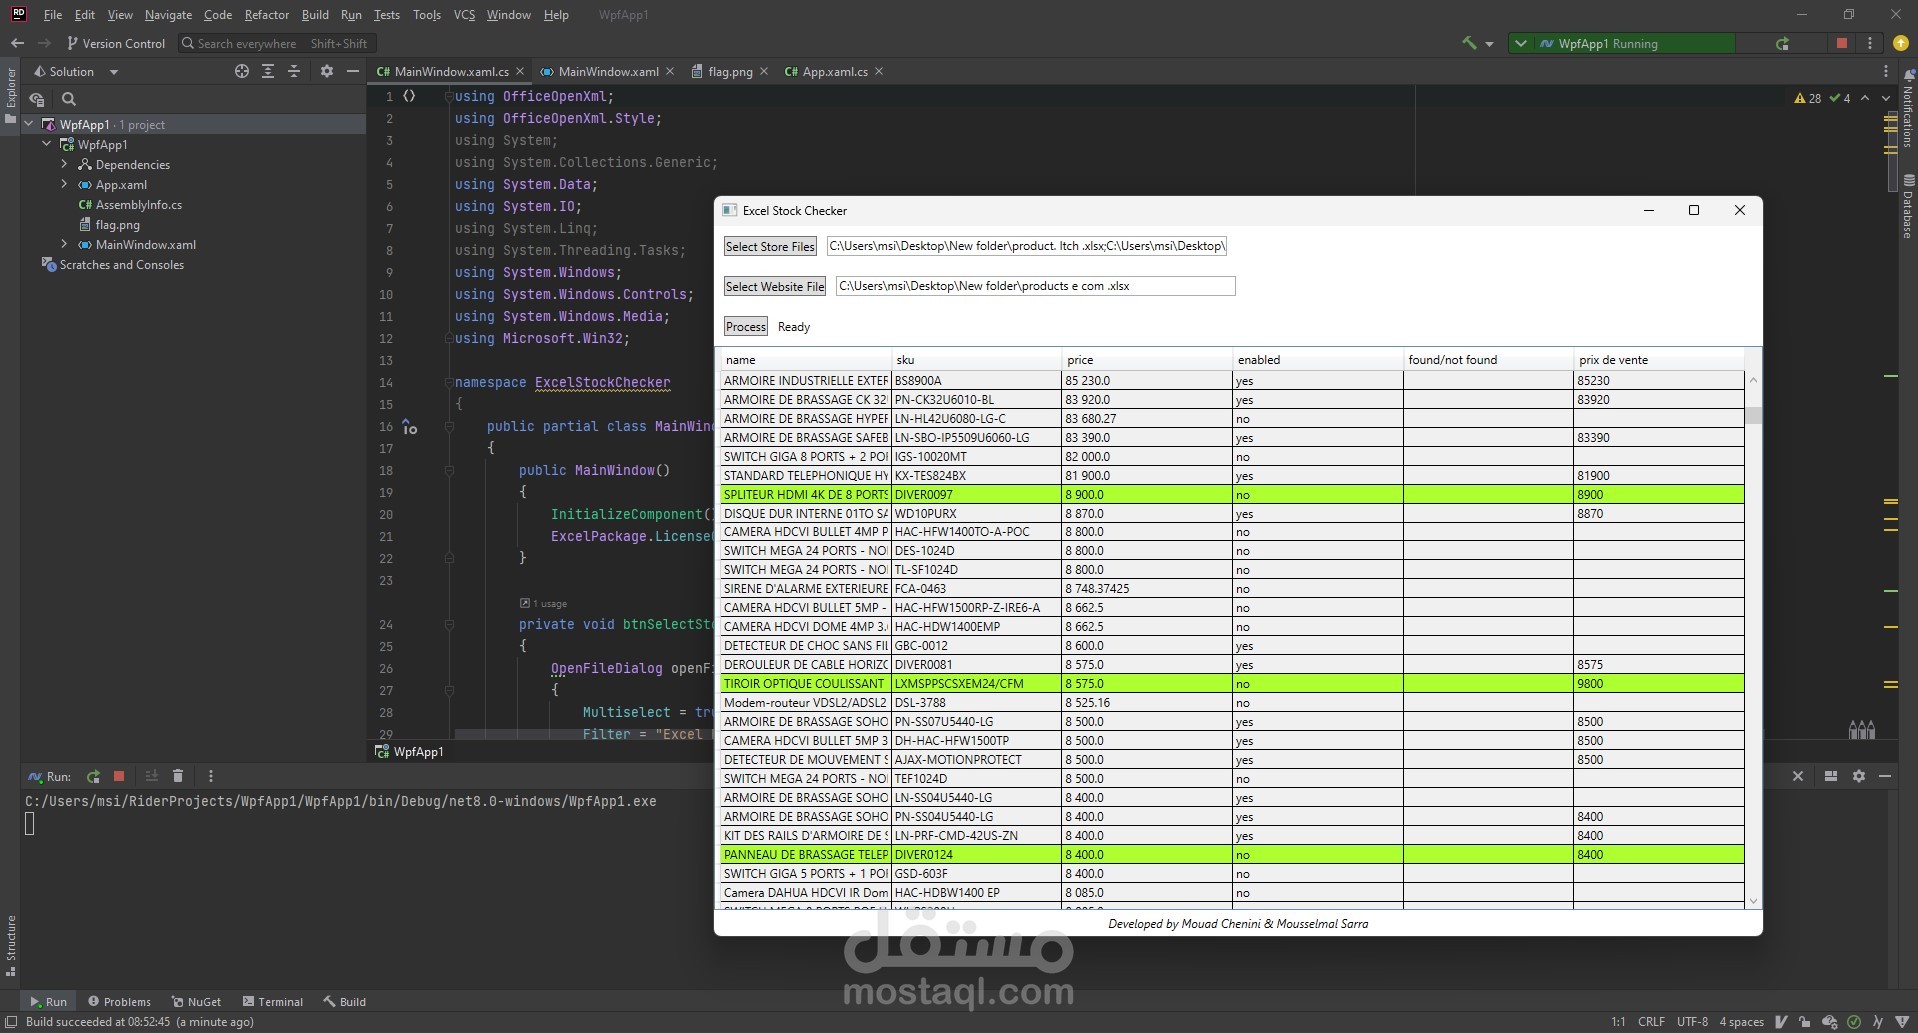Click the 'prix de vente' column header
This screenshot has height=1033, width=1918.
[x=1658, y=359]
